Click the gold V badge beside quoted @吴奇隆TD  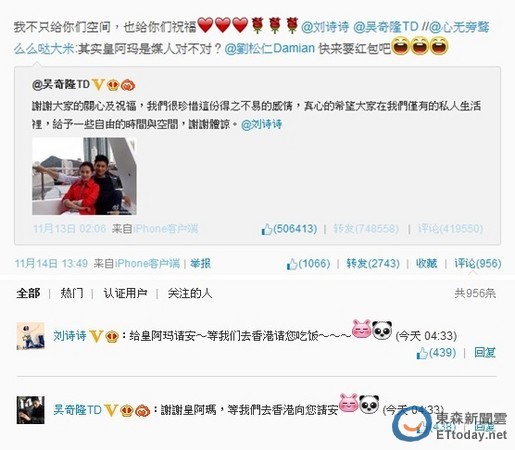(98, 85)
